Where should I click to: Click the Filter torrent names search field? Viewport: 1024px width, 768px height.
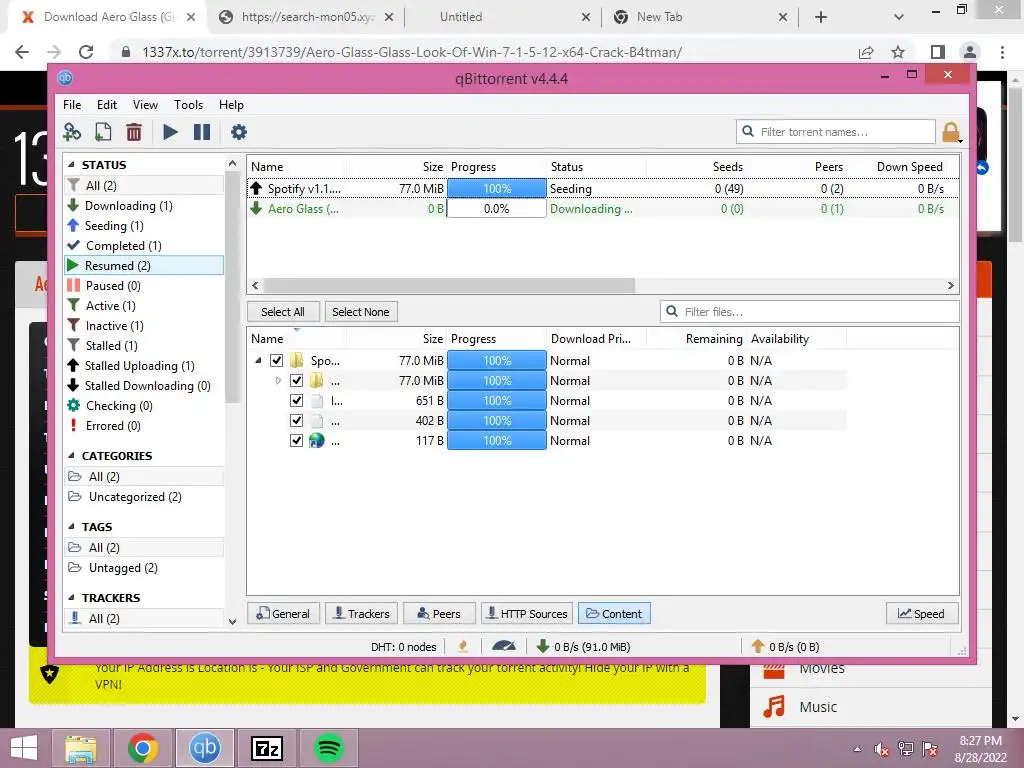(836, 132)
